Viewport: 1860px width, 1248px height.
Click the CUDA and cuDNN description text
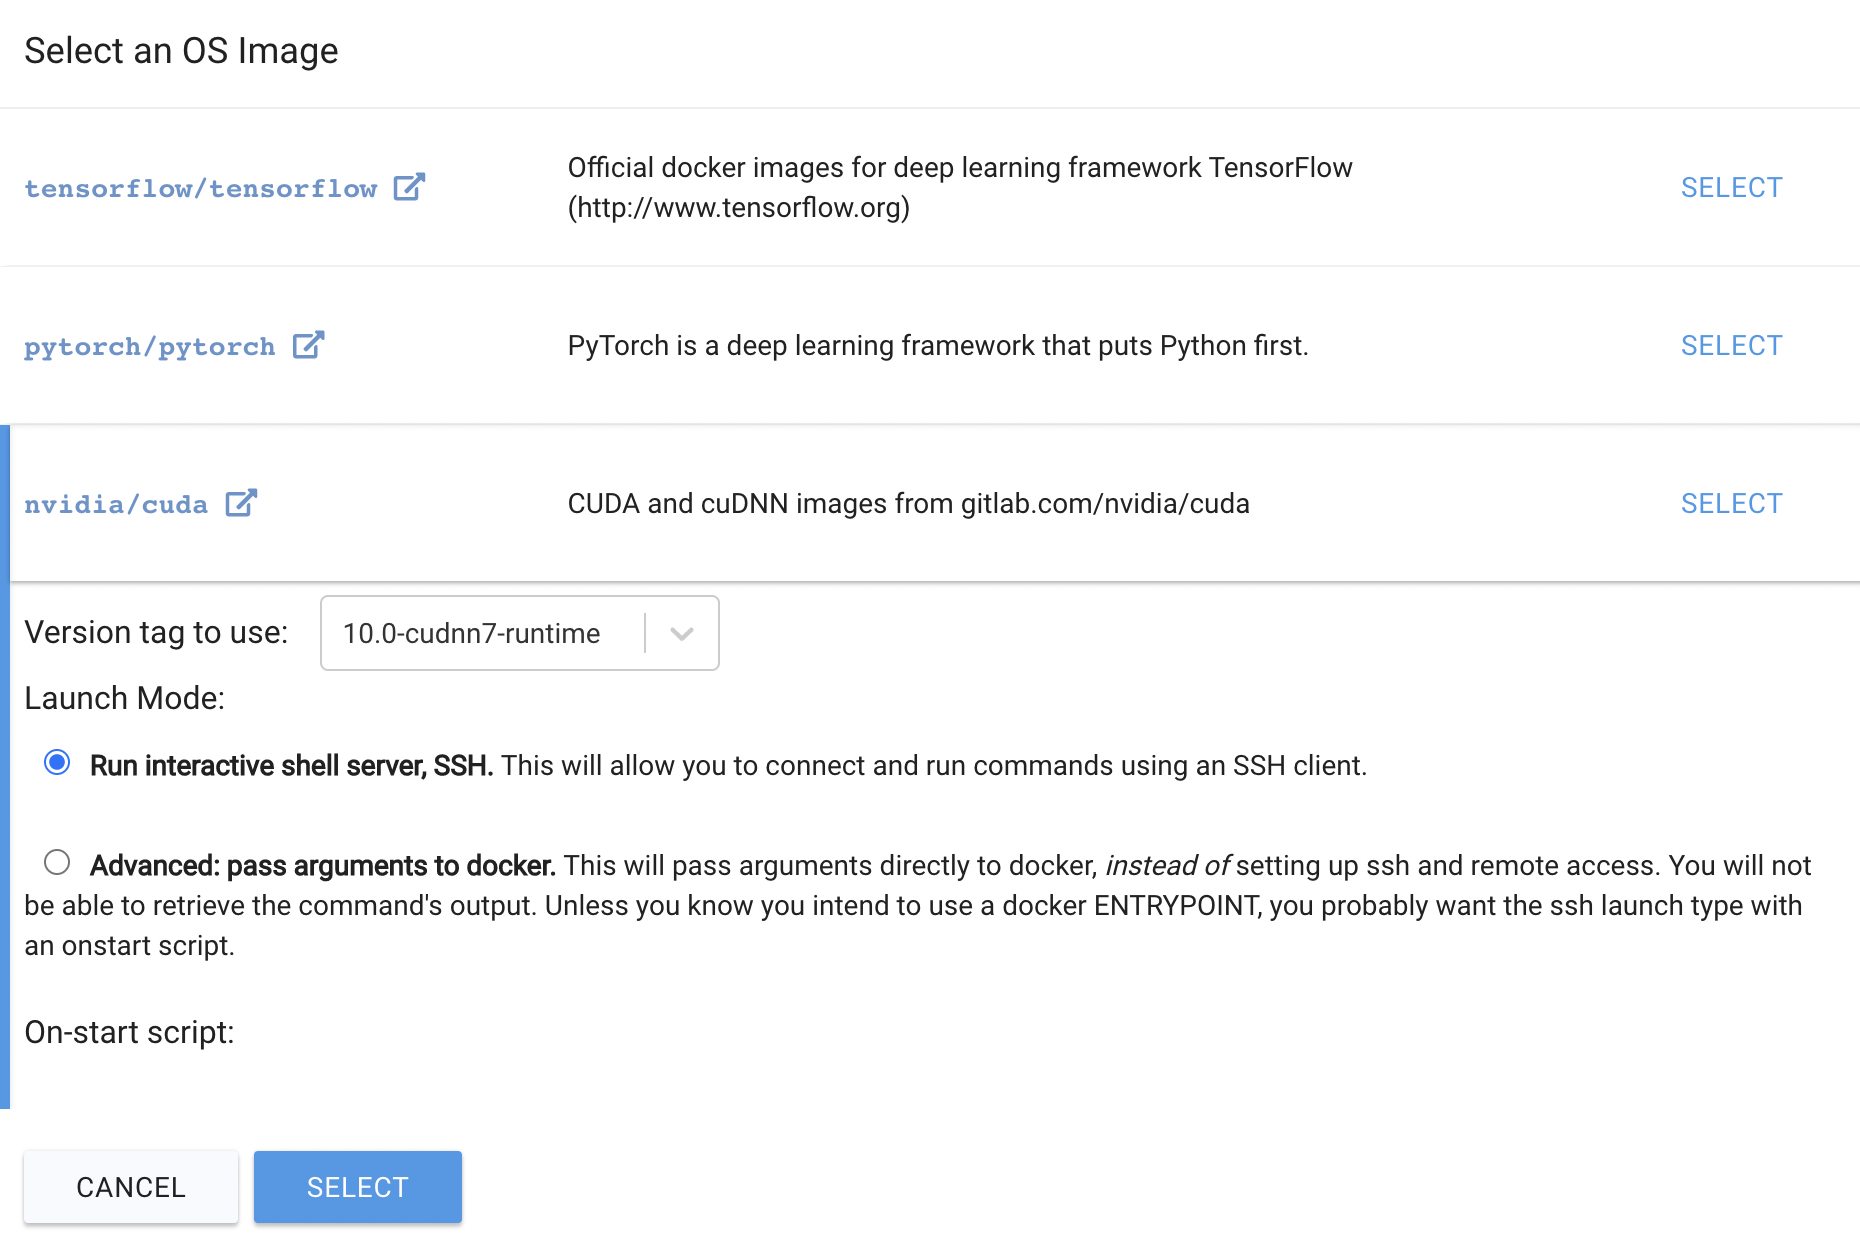coord(908,503)
